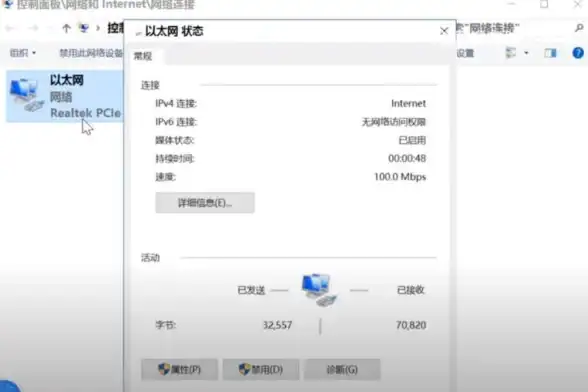The height and width of the screenshot is (392, 588).
Task: Click the Back arrow in Network Connections window
Action: pos(10,28)
